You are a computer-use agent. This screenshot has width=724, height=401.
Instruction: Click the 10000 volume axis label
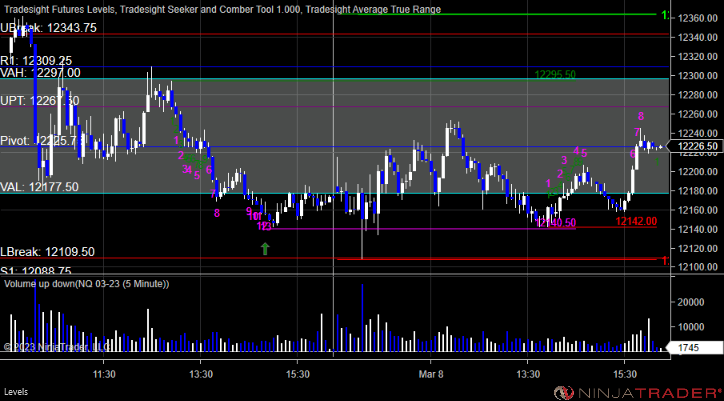click(691, 327)
